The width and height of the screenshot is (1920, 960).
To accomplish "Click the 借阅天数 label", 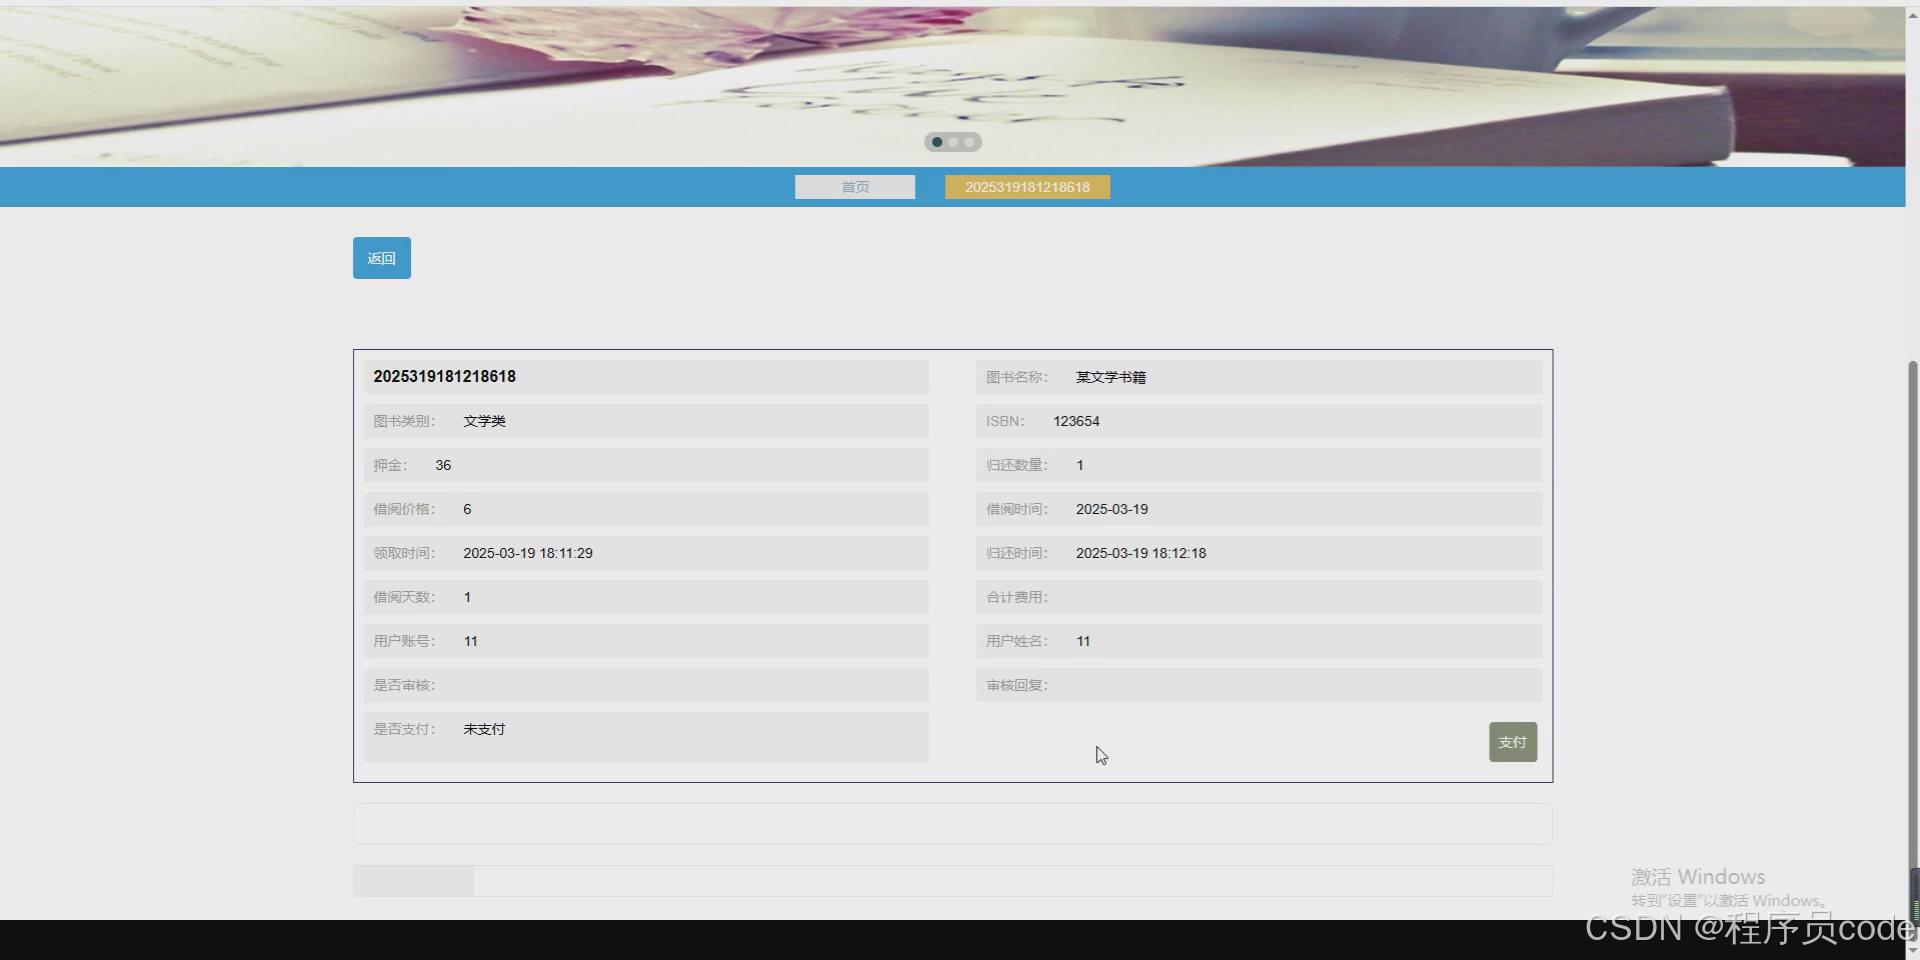I will tap(404, 597).
